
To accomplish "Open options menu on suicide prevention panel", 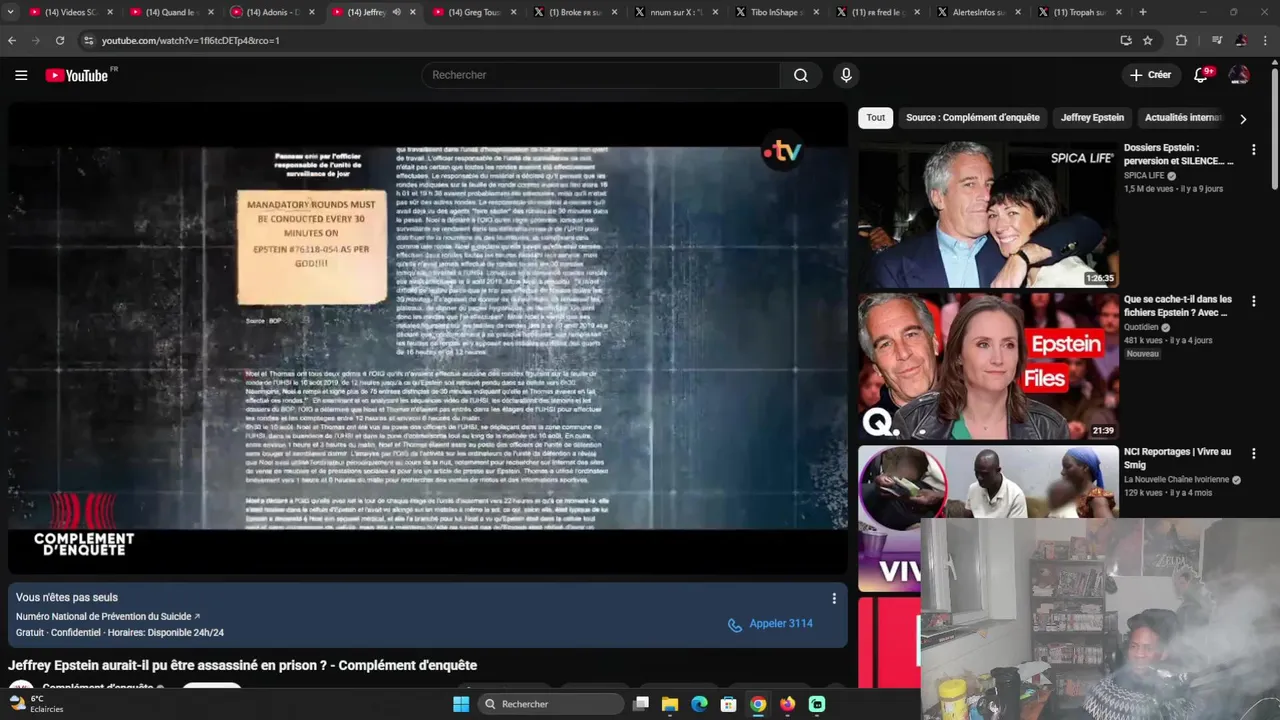I will (x=834, y=599).
